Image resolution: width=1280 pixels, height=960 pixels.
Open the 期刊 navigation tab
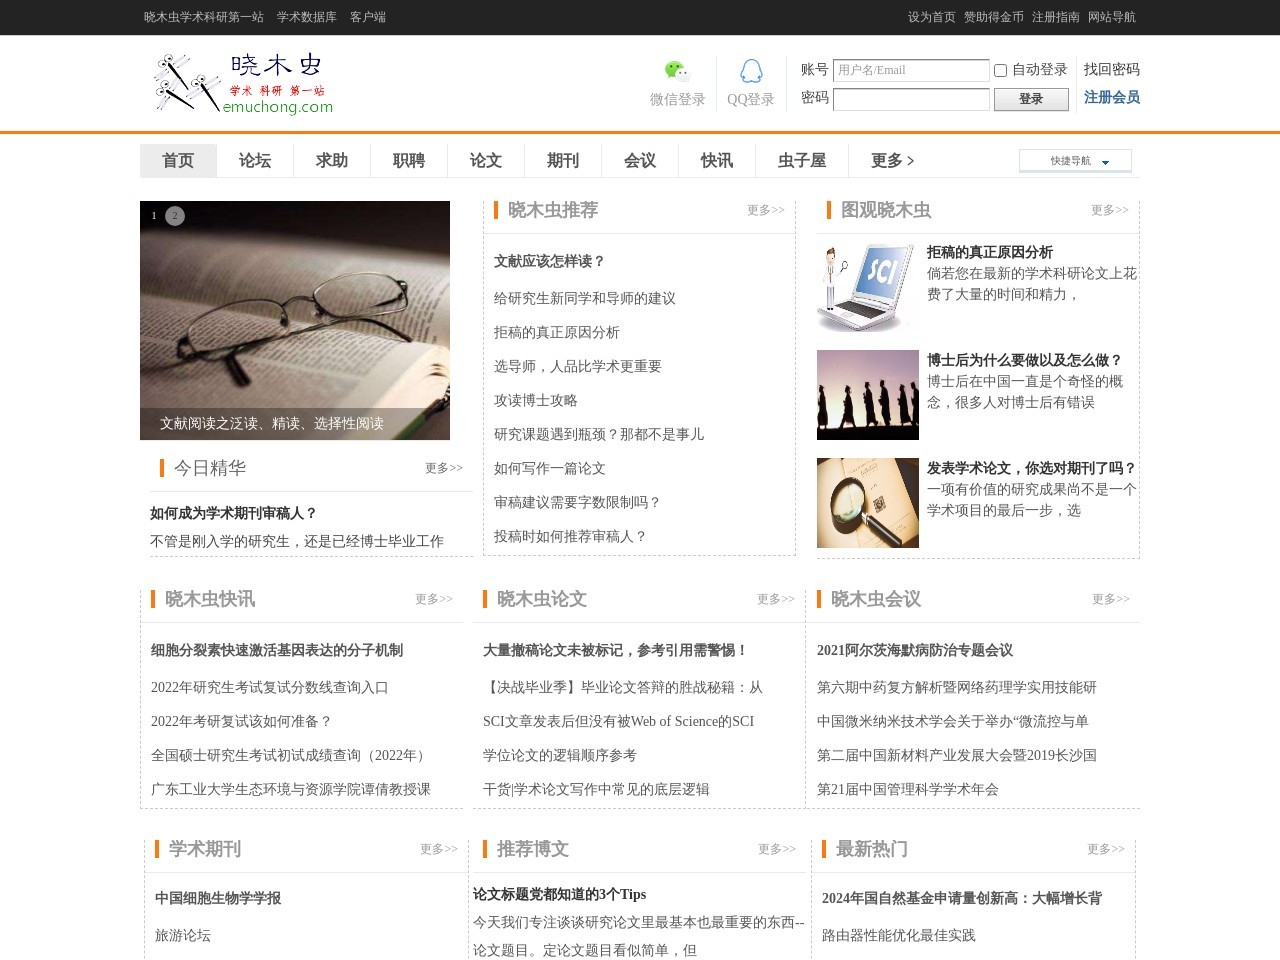563,161
